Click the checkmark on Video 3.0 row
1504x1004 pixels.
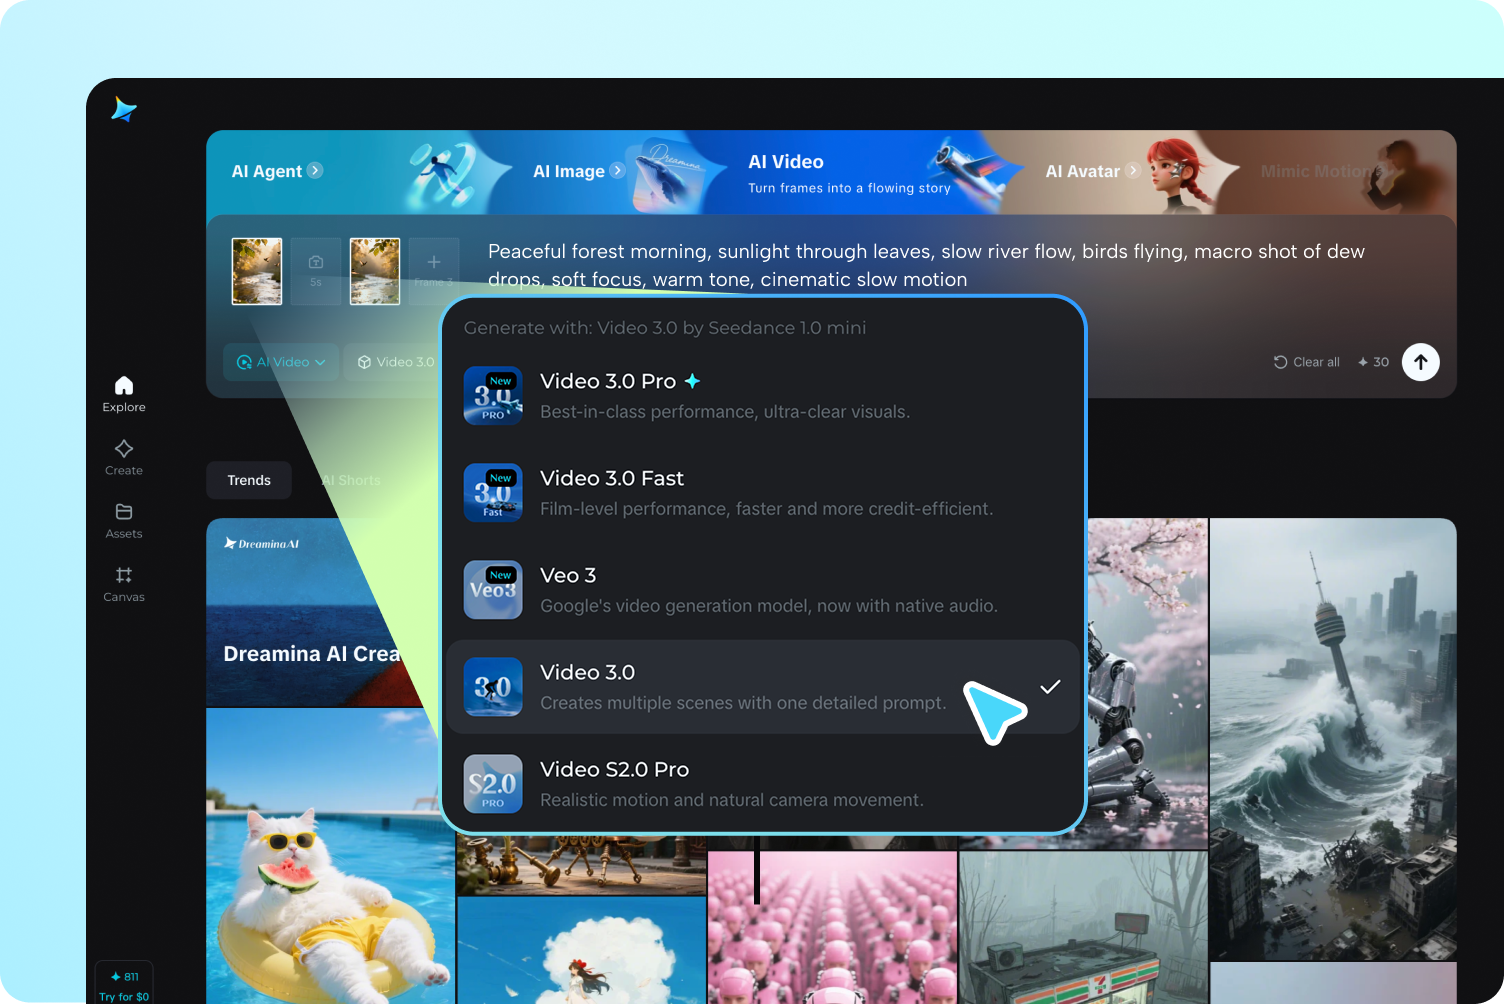(1050, 686)
